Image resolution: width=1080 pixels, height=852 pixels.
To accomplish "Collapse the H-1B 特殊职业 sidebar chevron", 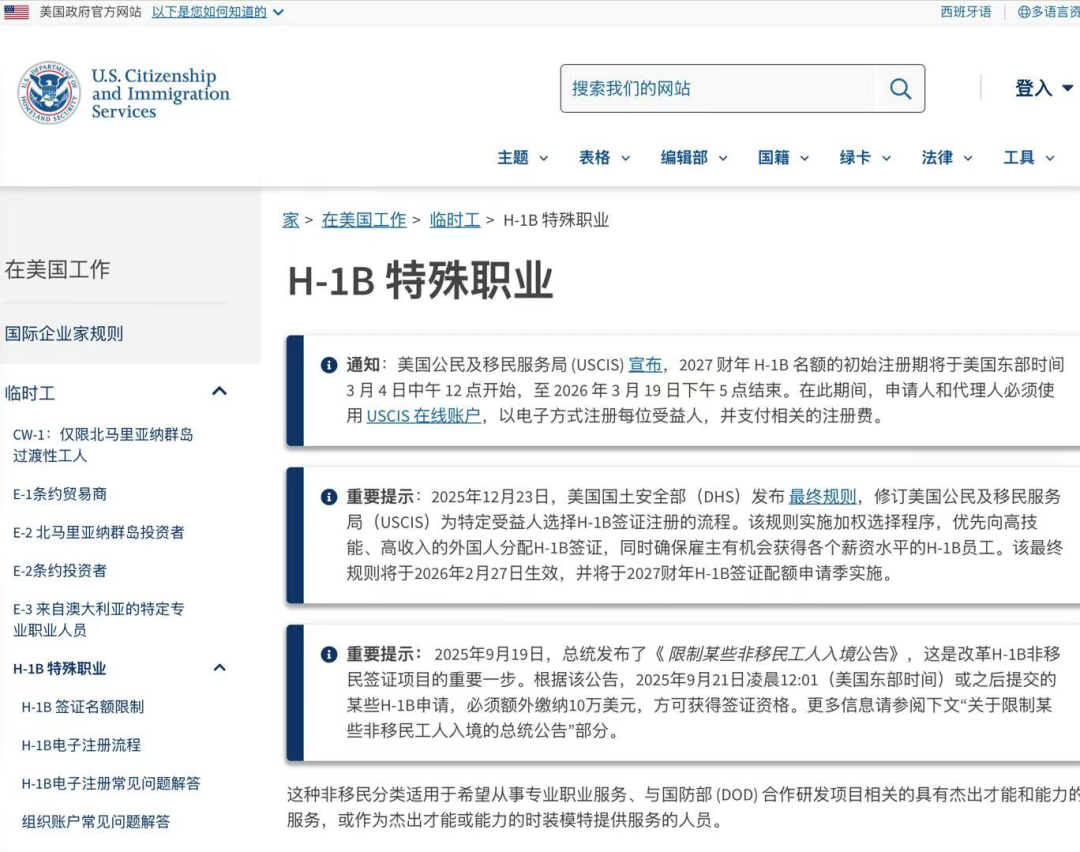I will pyautogui.click(x=220, y=667).
